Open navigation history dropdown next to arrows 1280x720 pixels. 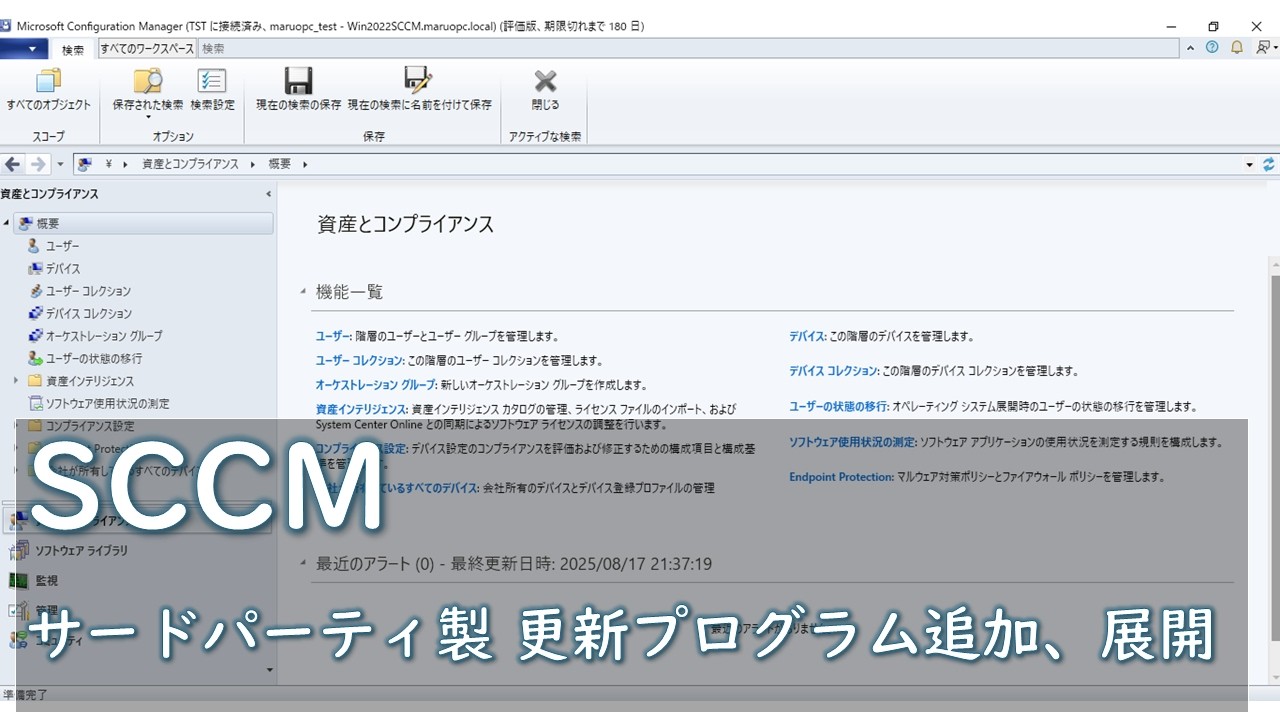[x=60, y=164]
